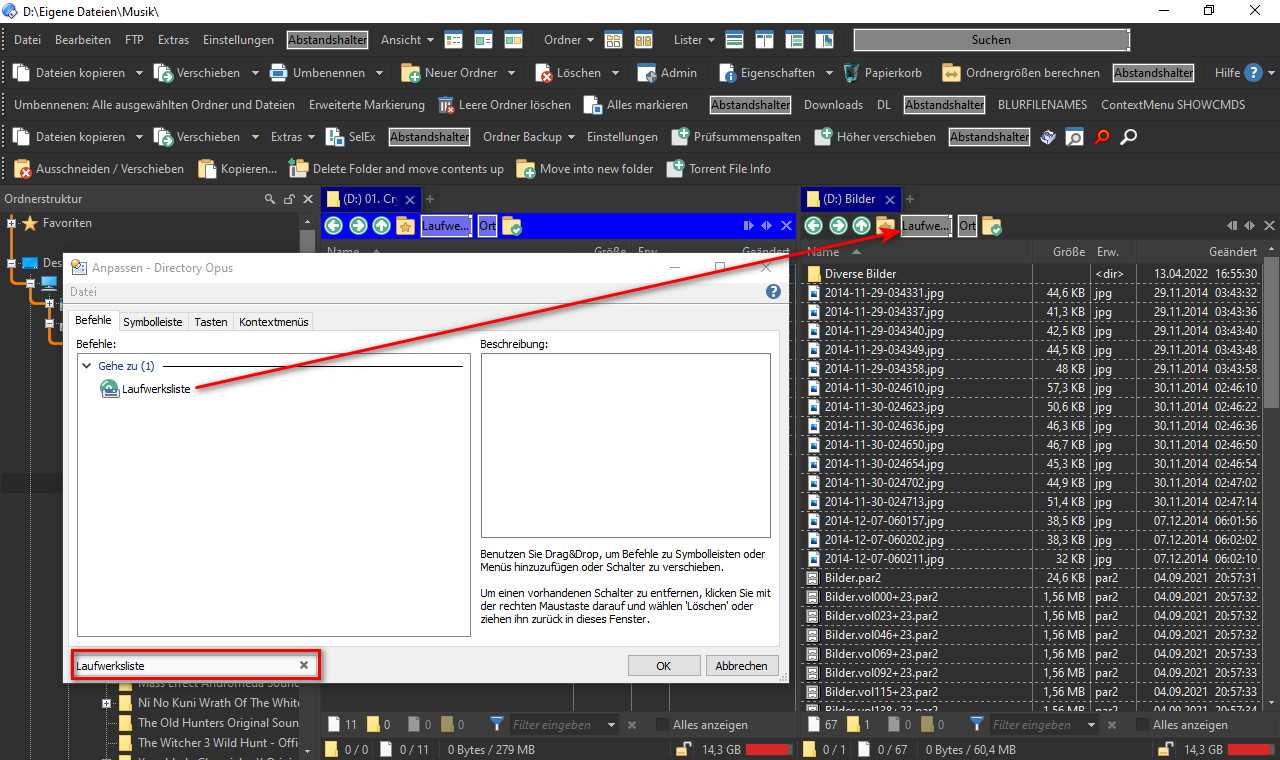Select the file Bilder.par2
The height and width of the screenshot is (760, 1280).
click(x=853, y=578)
